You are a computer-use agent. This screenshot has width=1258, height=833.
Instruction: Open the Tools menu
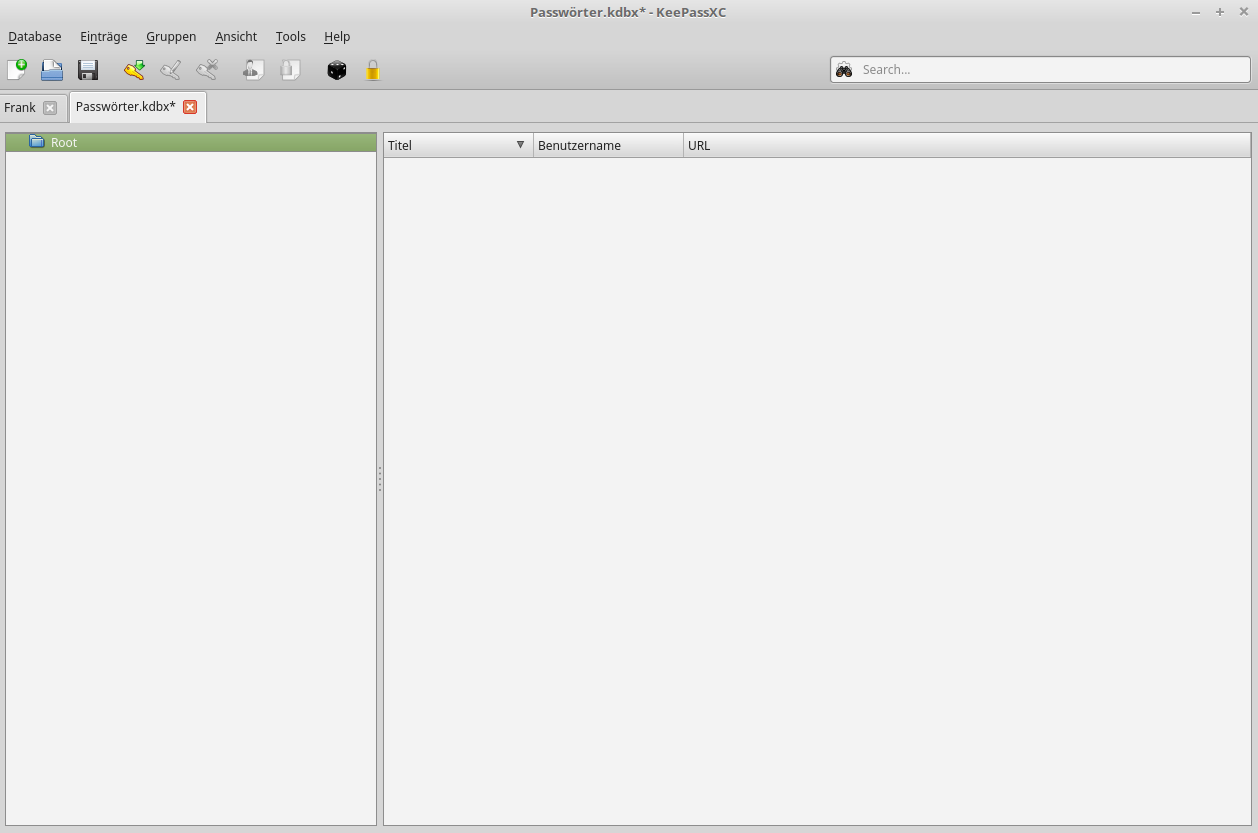(291, 37)
